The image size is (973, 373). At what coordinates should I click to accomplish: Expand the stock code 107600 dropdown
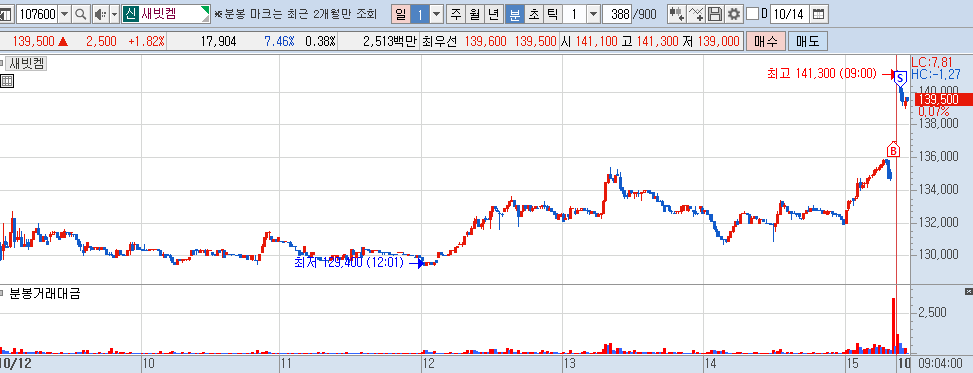[65, 14]
